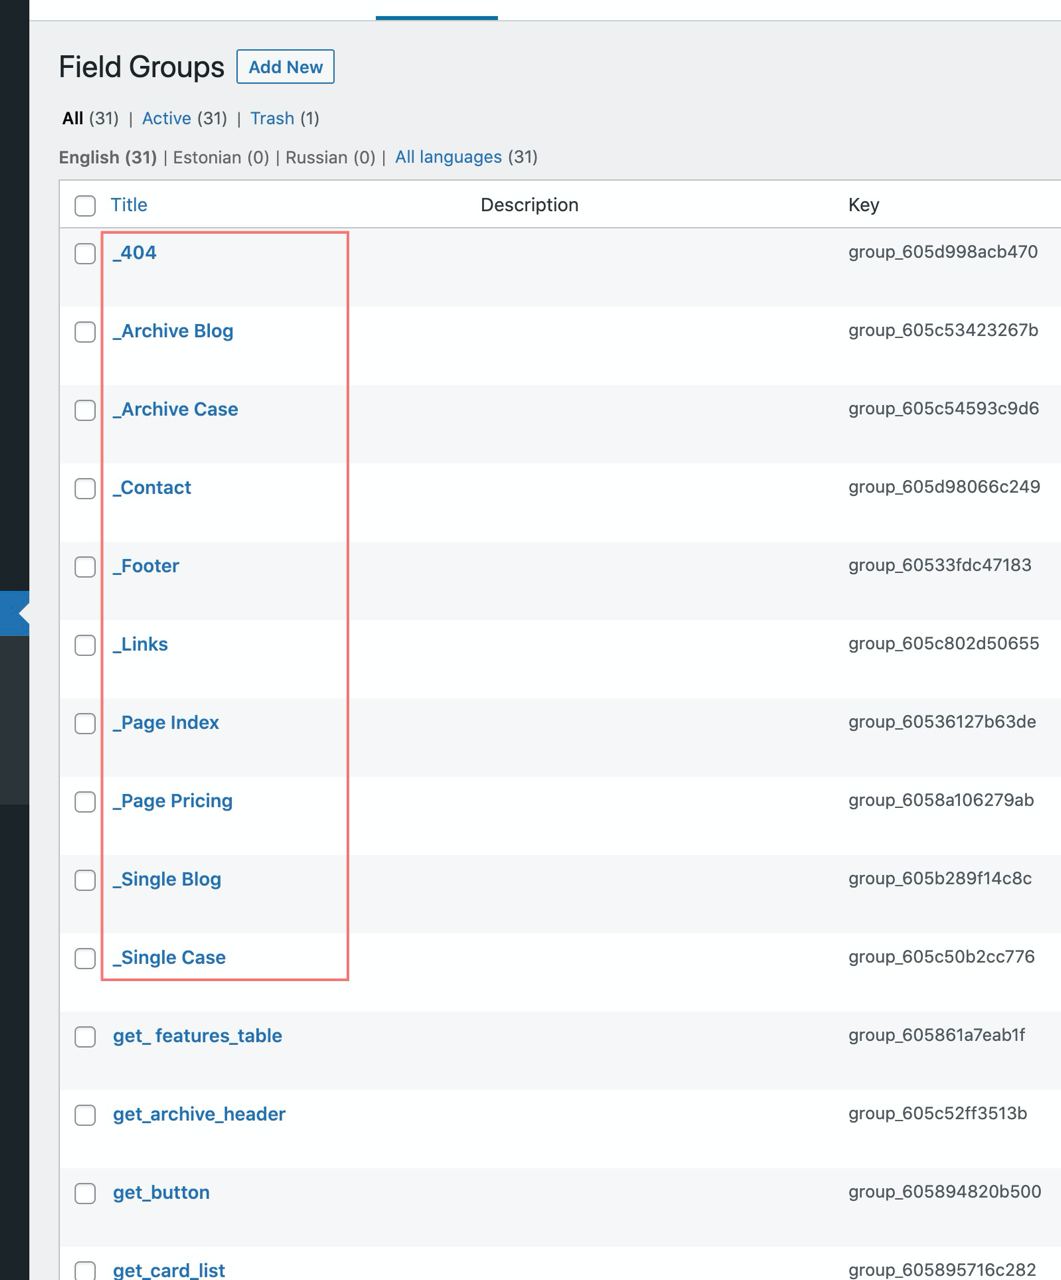
Task: Click key group_605895716c282
Action: tap(942, 1270)
